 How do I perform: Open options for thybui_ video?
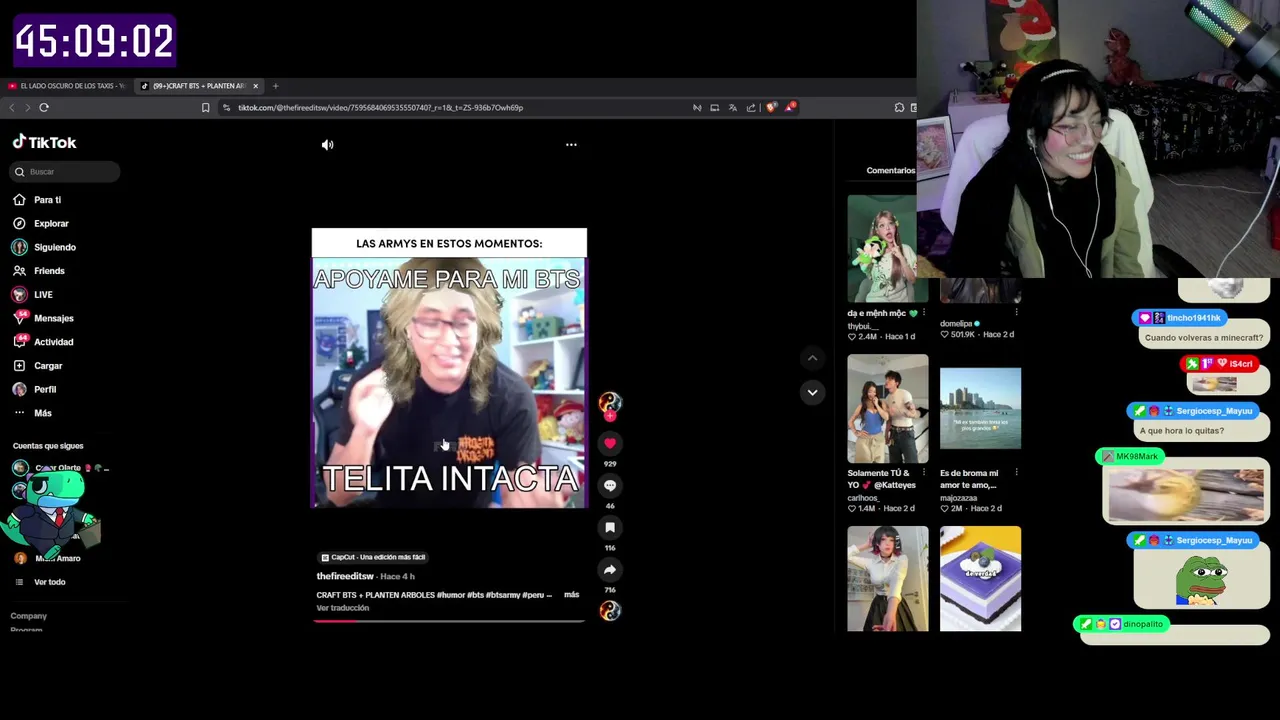pyautogui.click(x=923, y=313)
